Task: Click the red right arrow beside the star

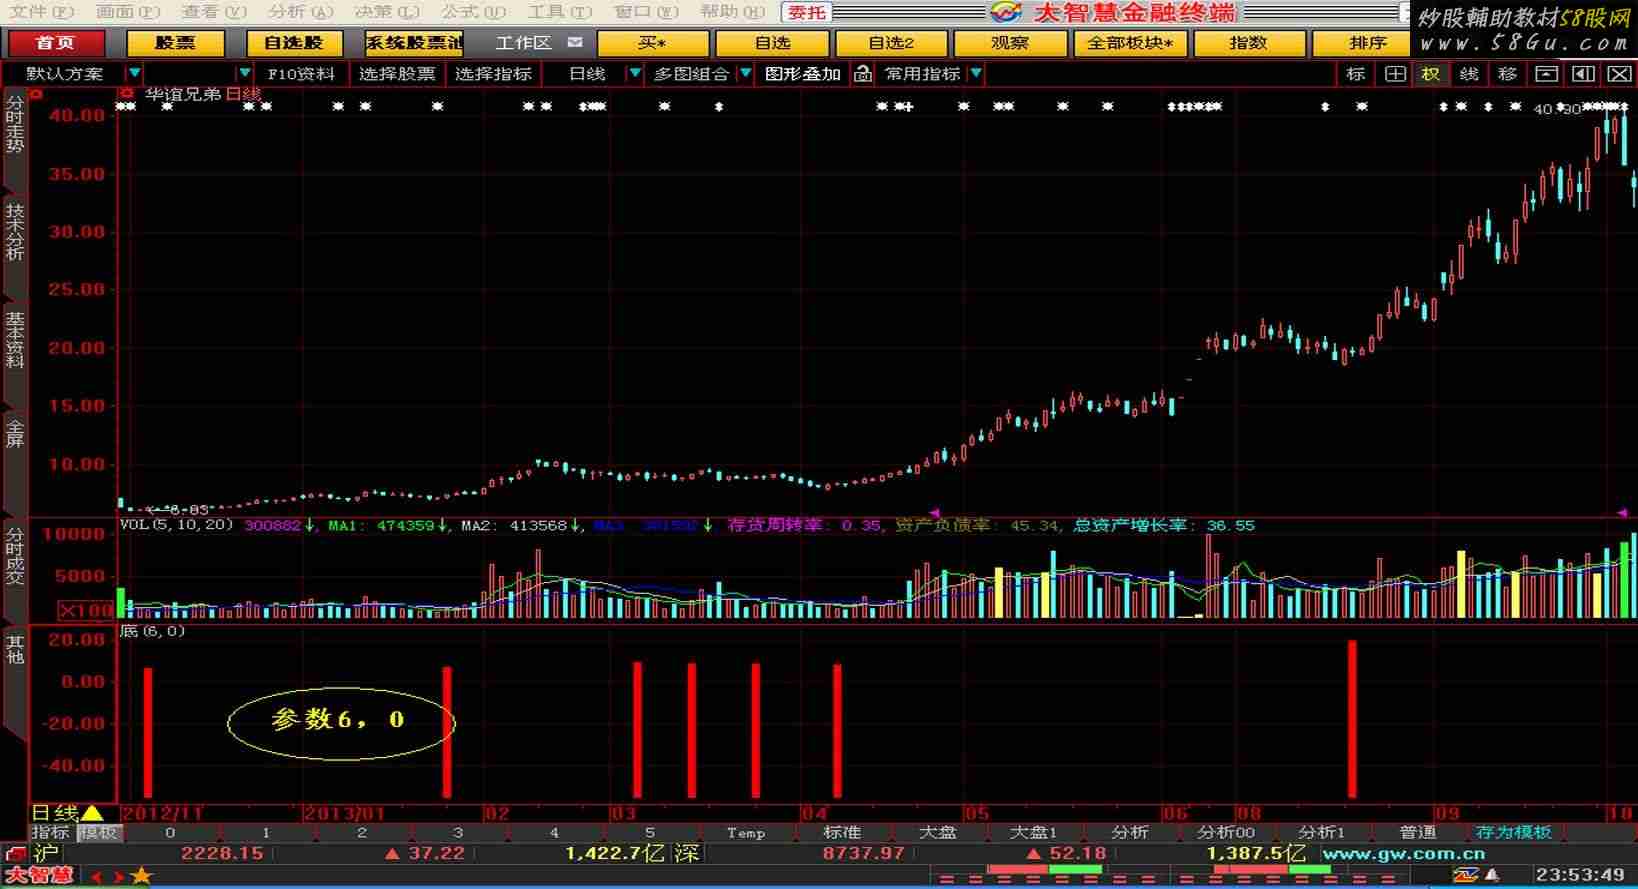Action: [121, 877]
